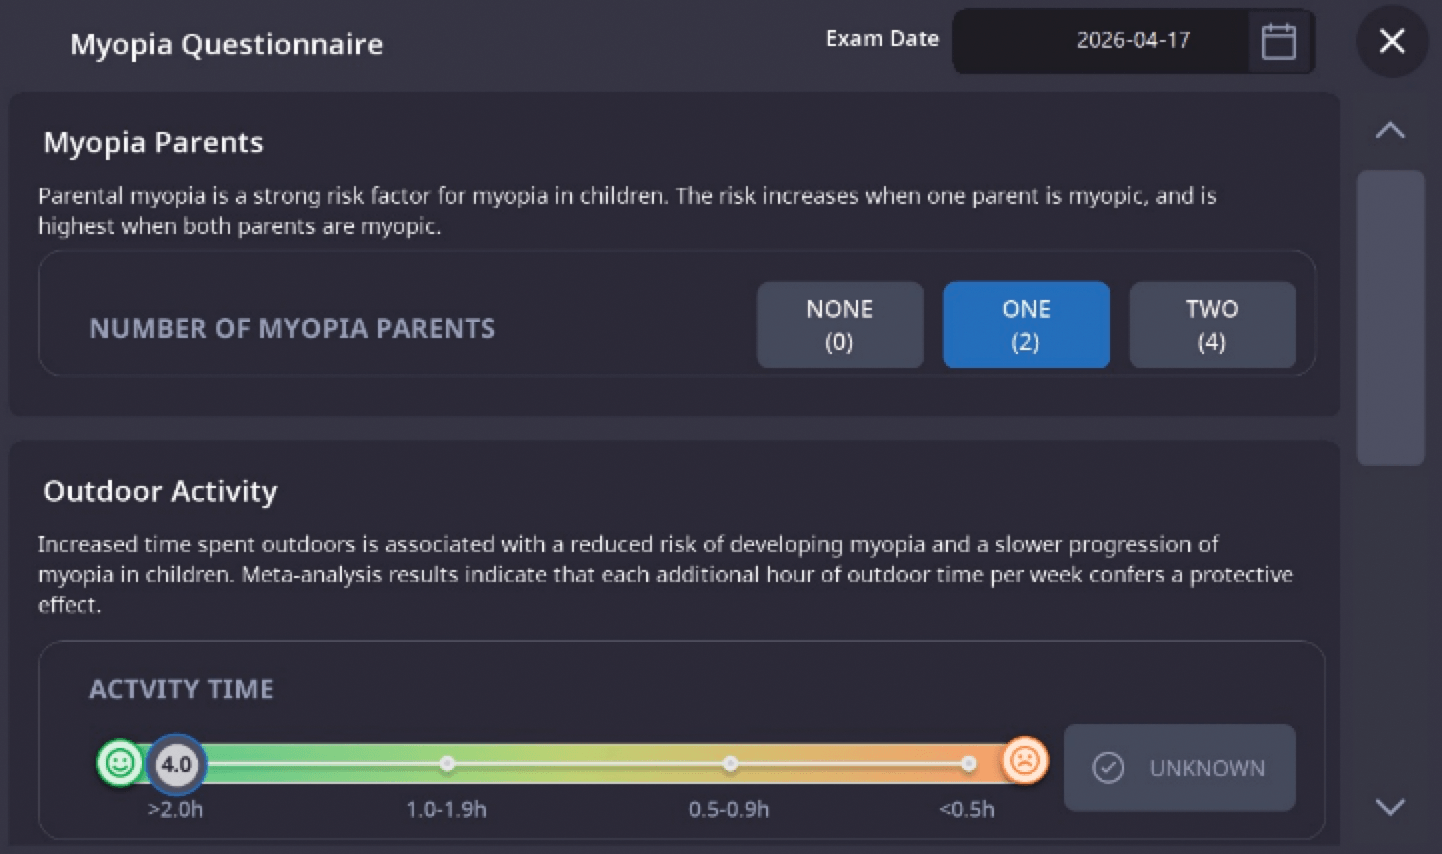Click the orange sad face icon
Viewport: 1442px width, 854px height.
coord(1025,761)
